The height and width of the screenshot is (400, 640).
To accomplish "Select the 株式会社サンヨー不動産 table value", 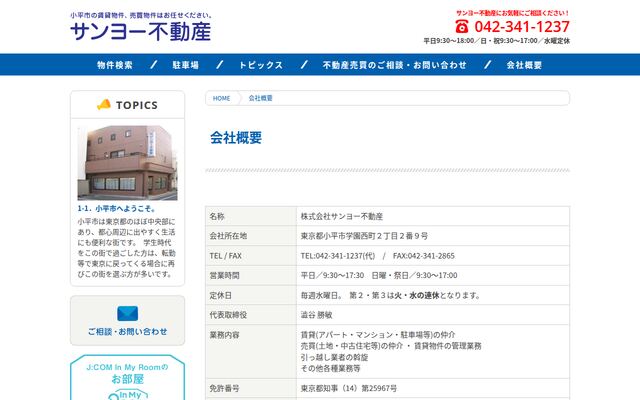I will pos(342,216).
